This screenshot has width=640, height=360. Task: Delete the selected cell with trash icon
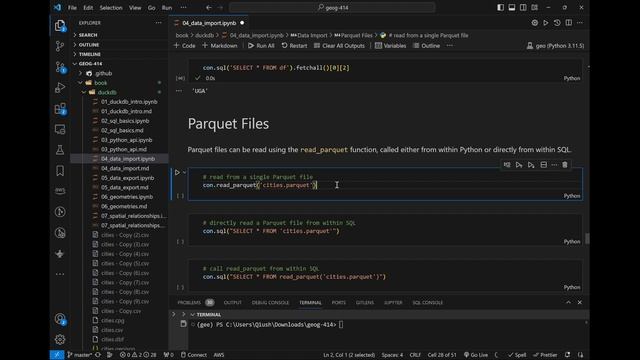[565, 165]
